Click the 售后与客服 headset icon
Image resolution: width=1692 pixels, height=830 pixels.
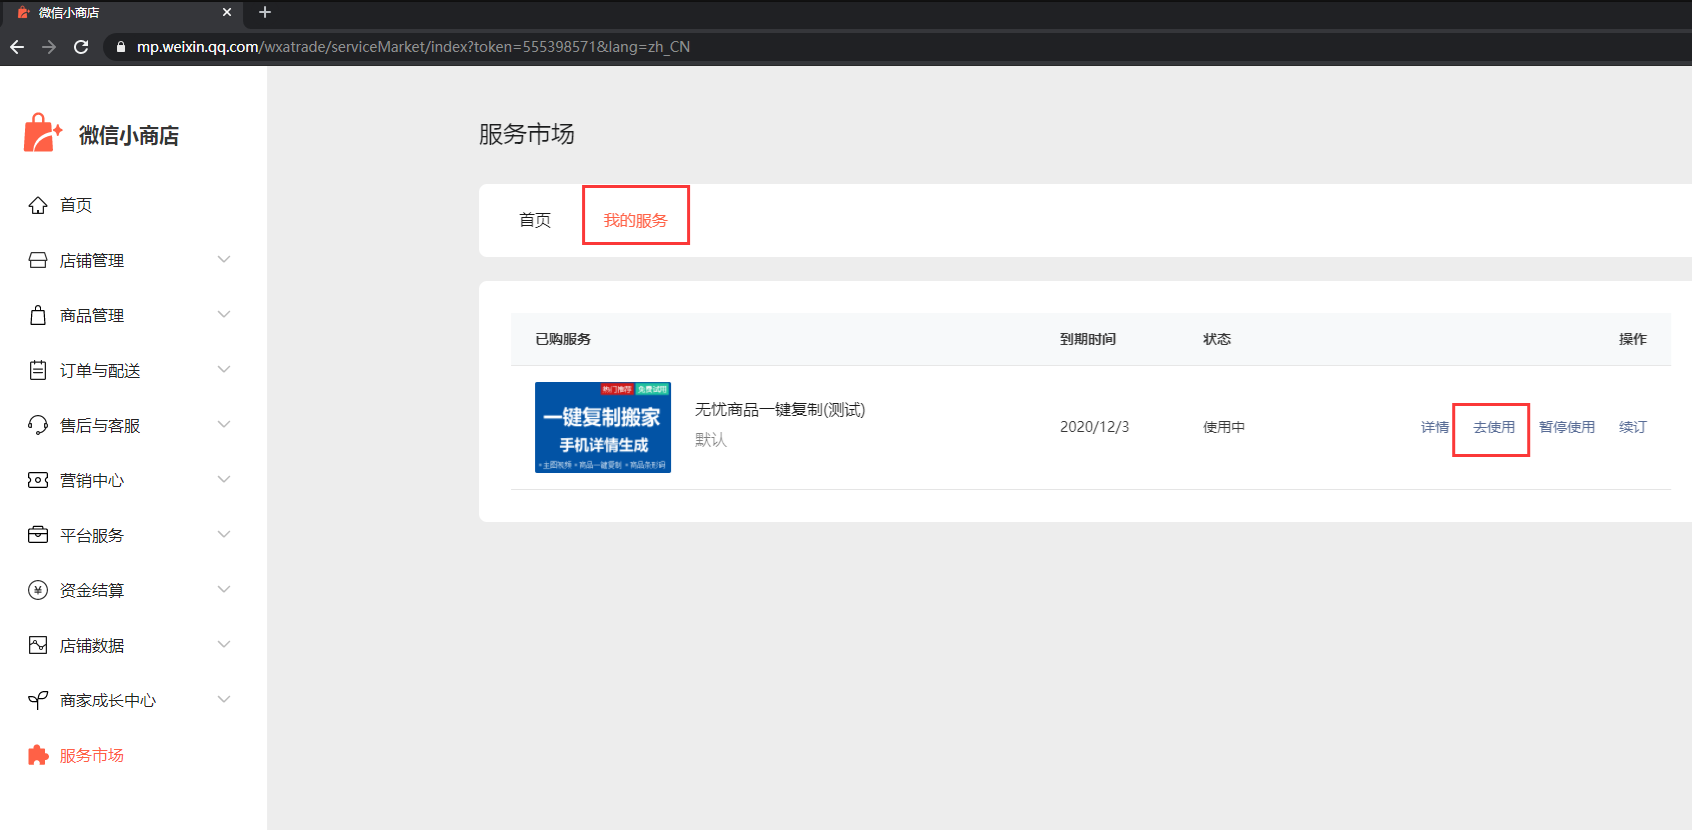pyautogui.click(x=38, y=425)
